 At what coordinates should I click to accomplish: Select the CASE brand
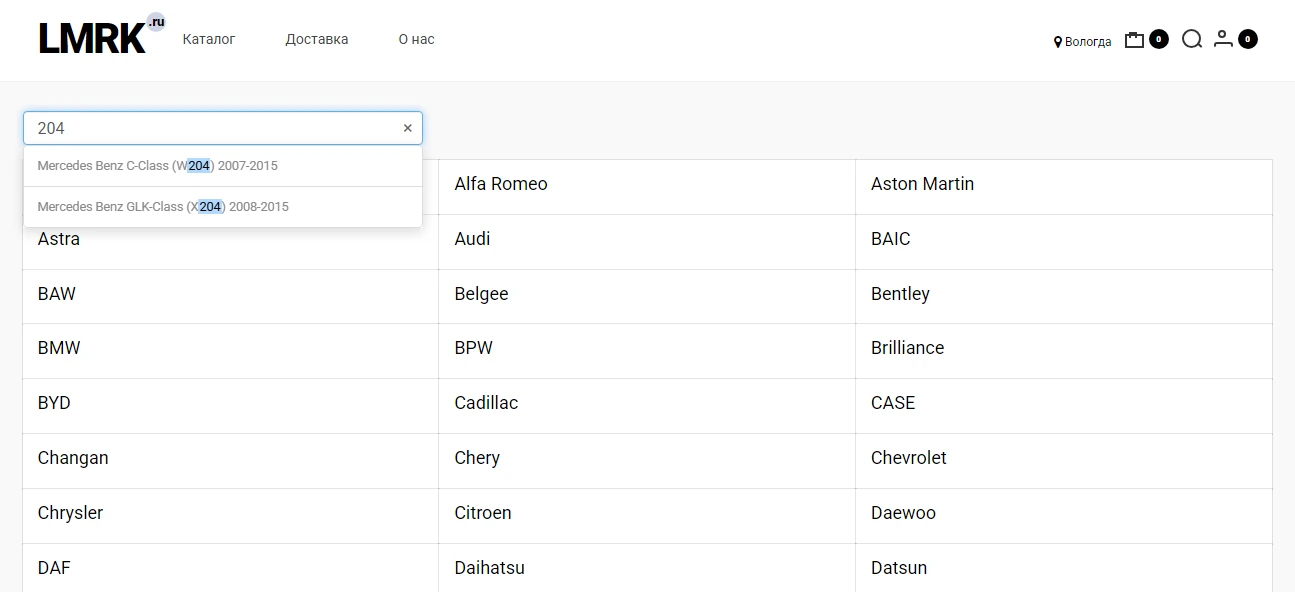[893, 403]
